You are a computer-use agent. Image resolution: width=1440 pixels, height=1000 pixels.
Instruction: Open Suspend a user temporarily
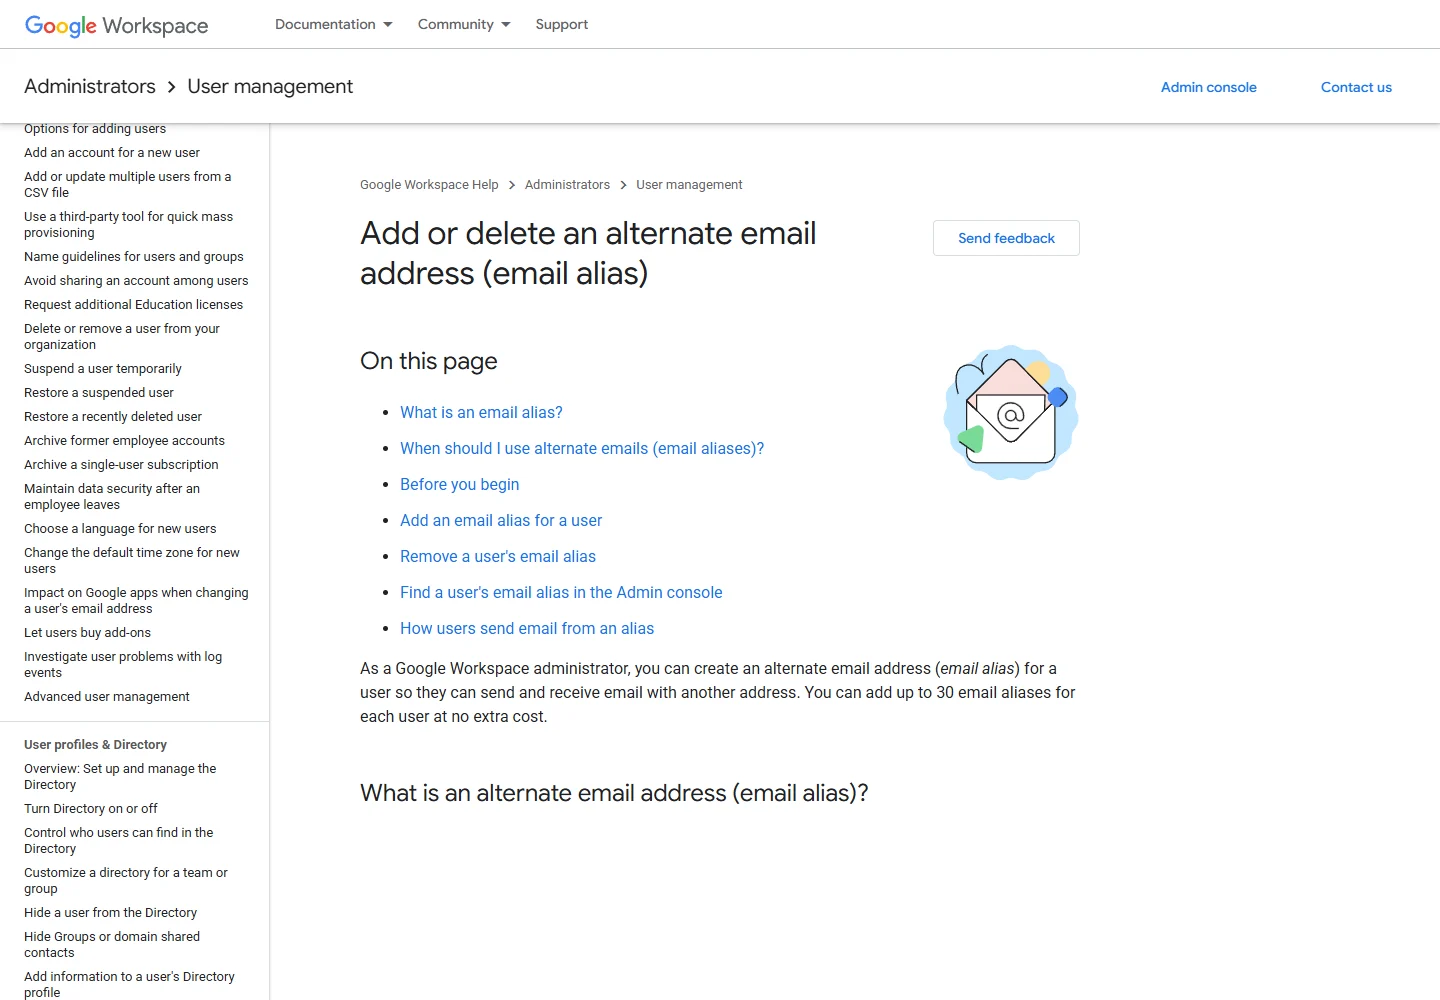click(x=103, y=369)
